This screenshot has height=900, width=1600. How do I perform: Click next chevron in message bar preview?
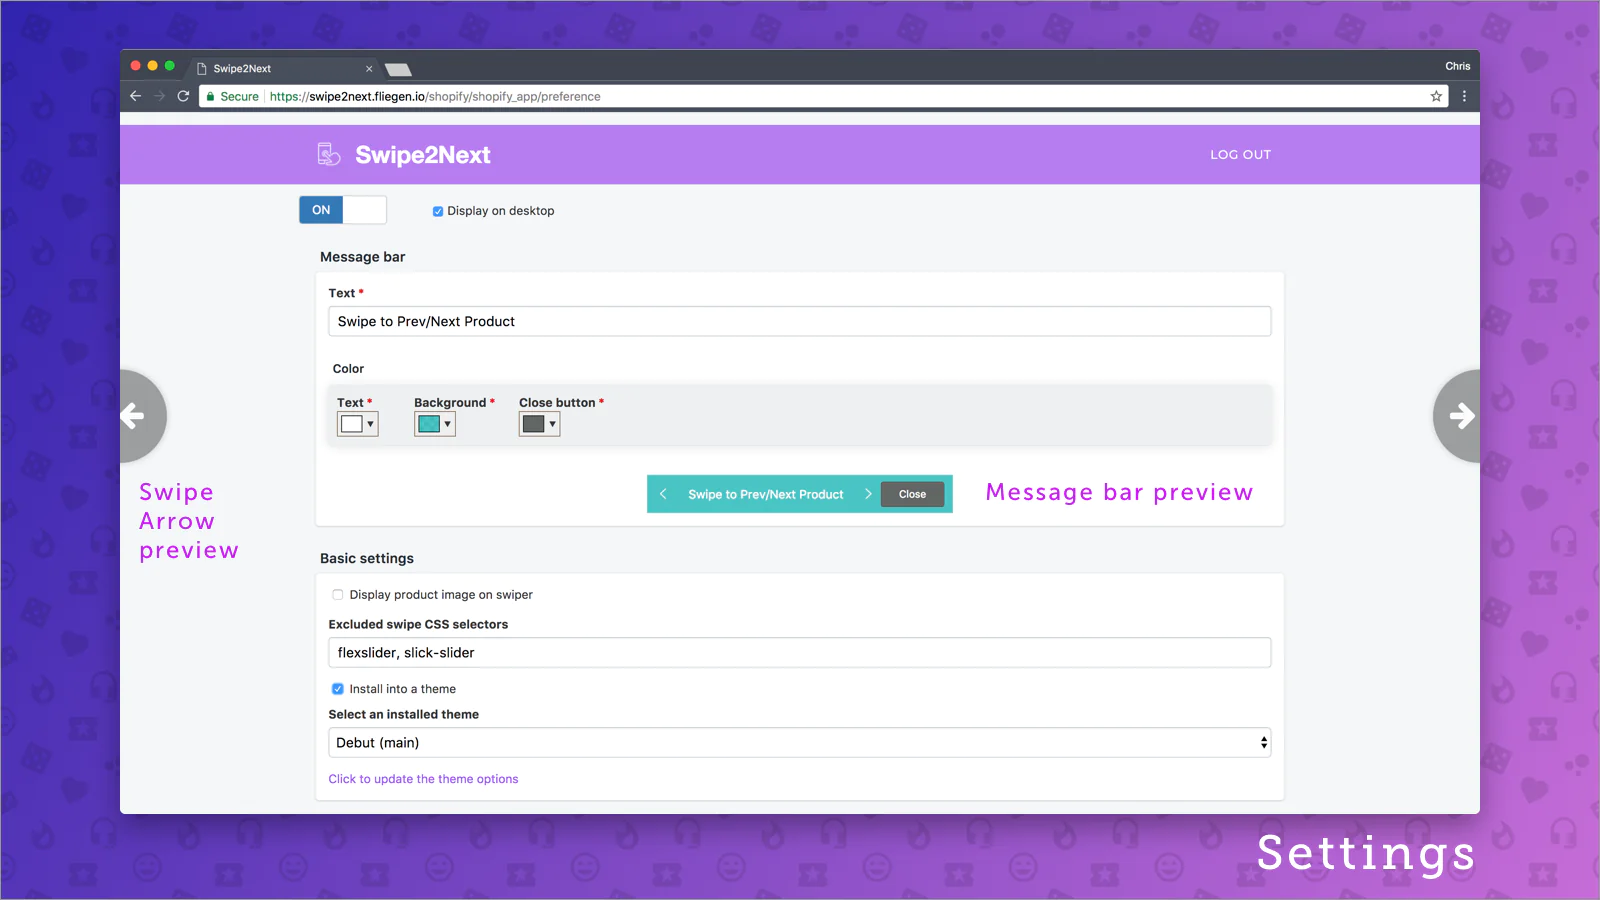click(868, 494)
